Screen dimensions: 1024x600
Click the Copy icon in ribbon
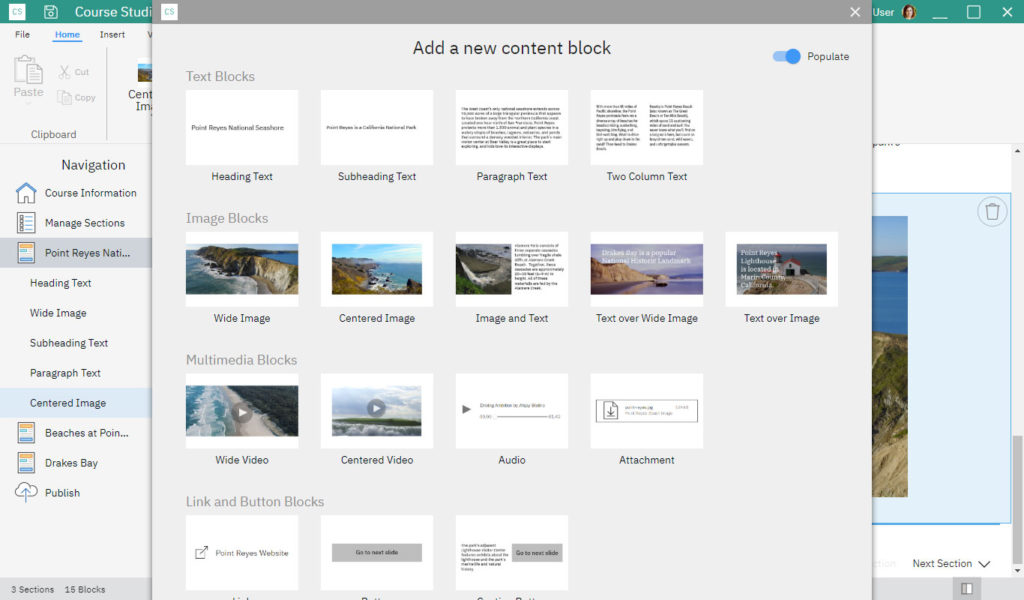[x=65, y=97]
